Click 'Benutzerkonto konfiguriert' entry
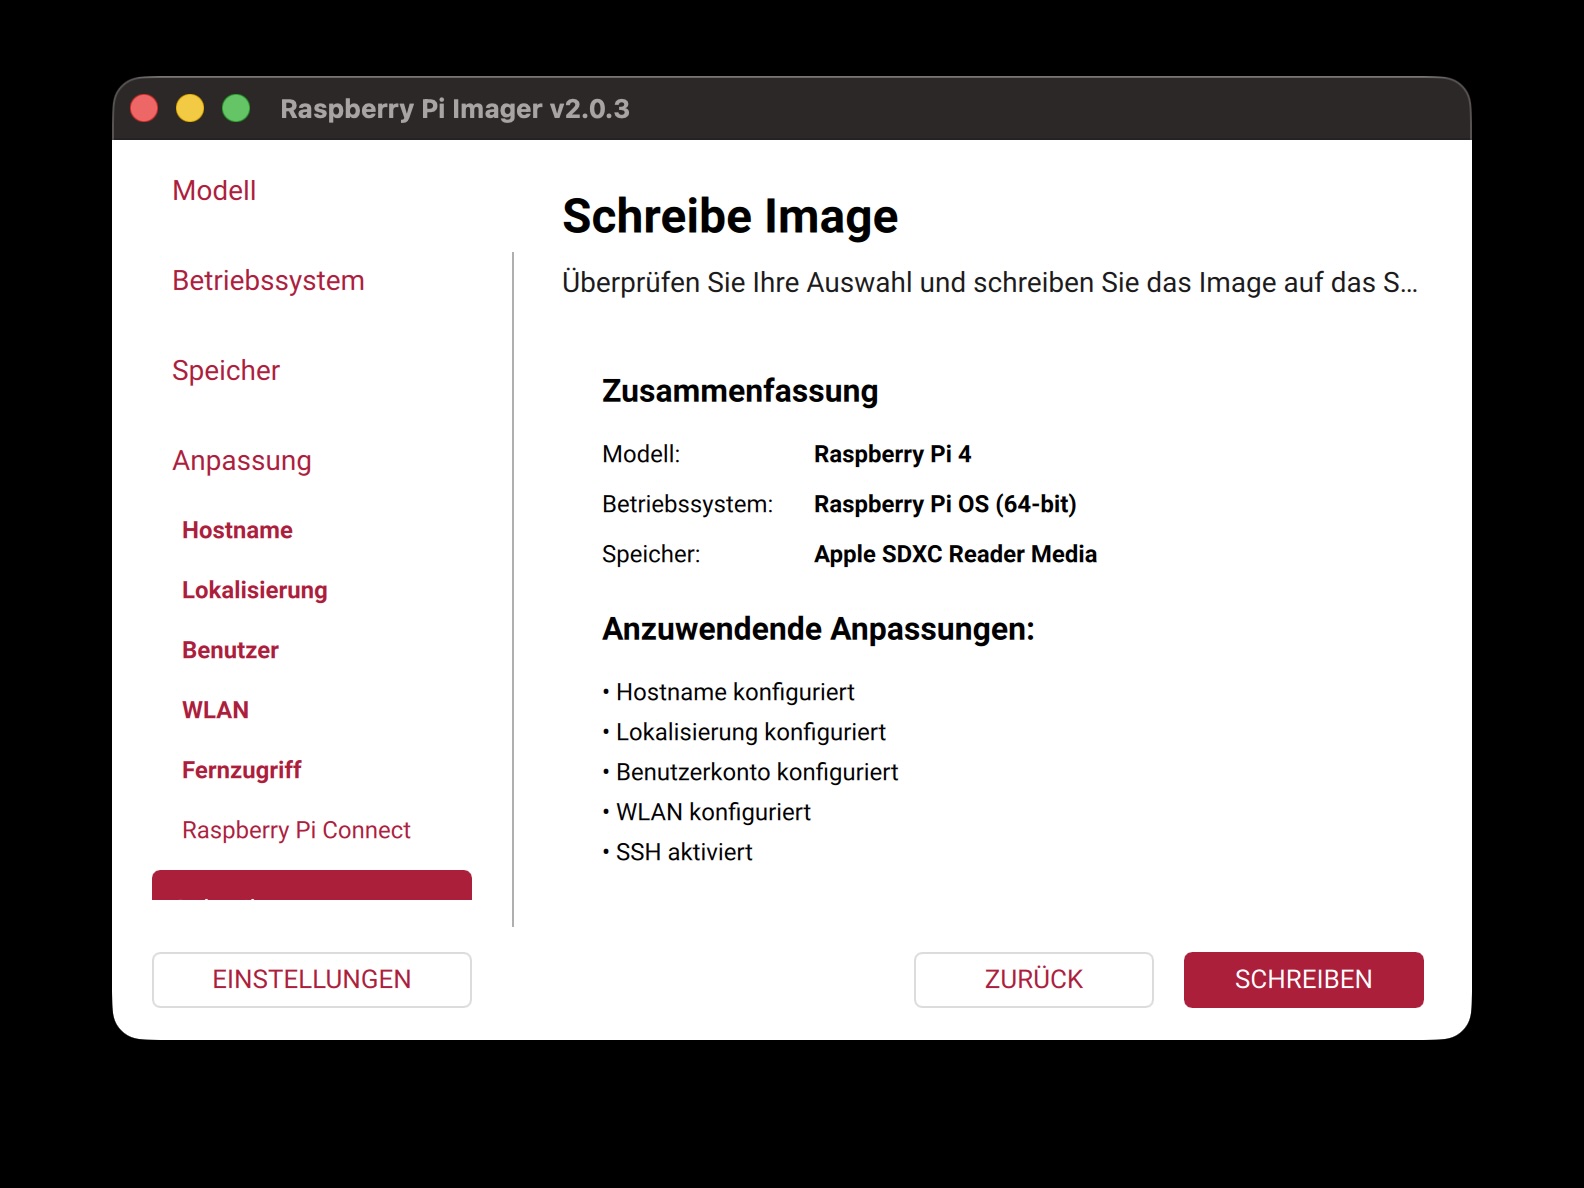Viewport: 1584px width, 1188px height. 750,772
